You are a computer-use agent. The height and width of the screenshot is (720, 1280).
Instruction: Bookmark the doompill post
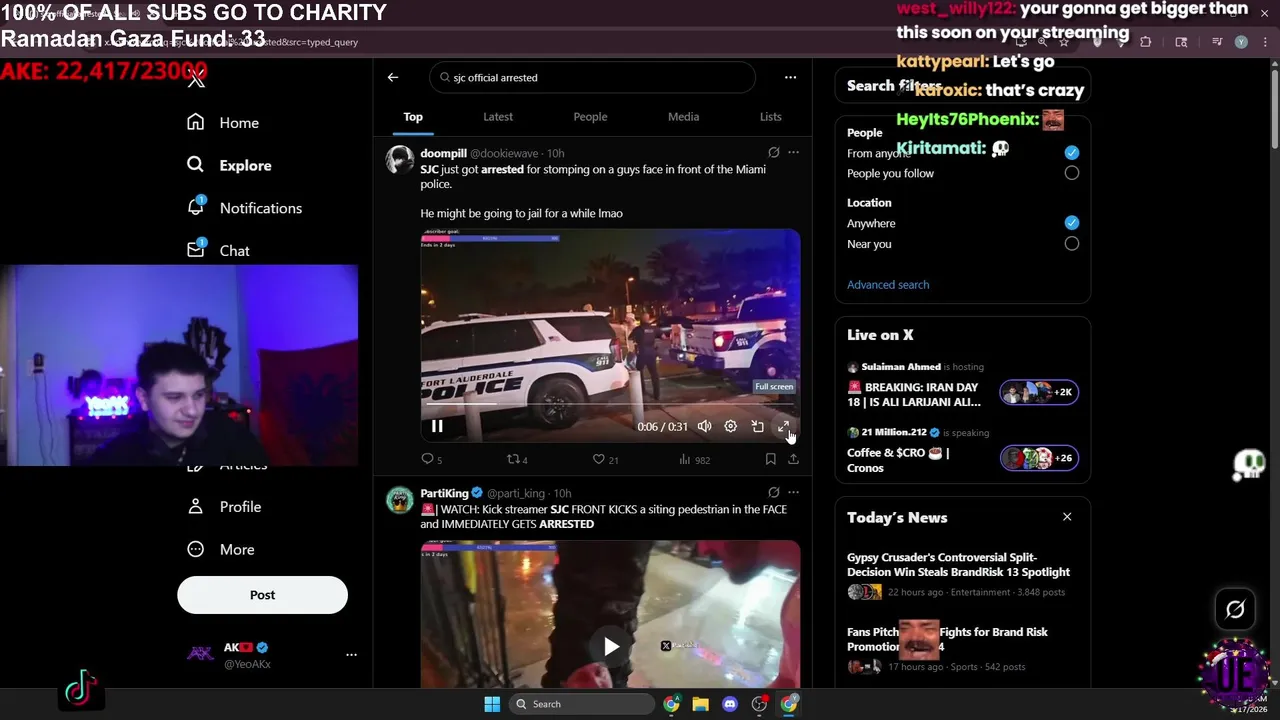click(770, 459)
